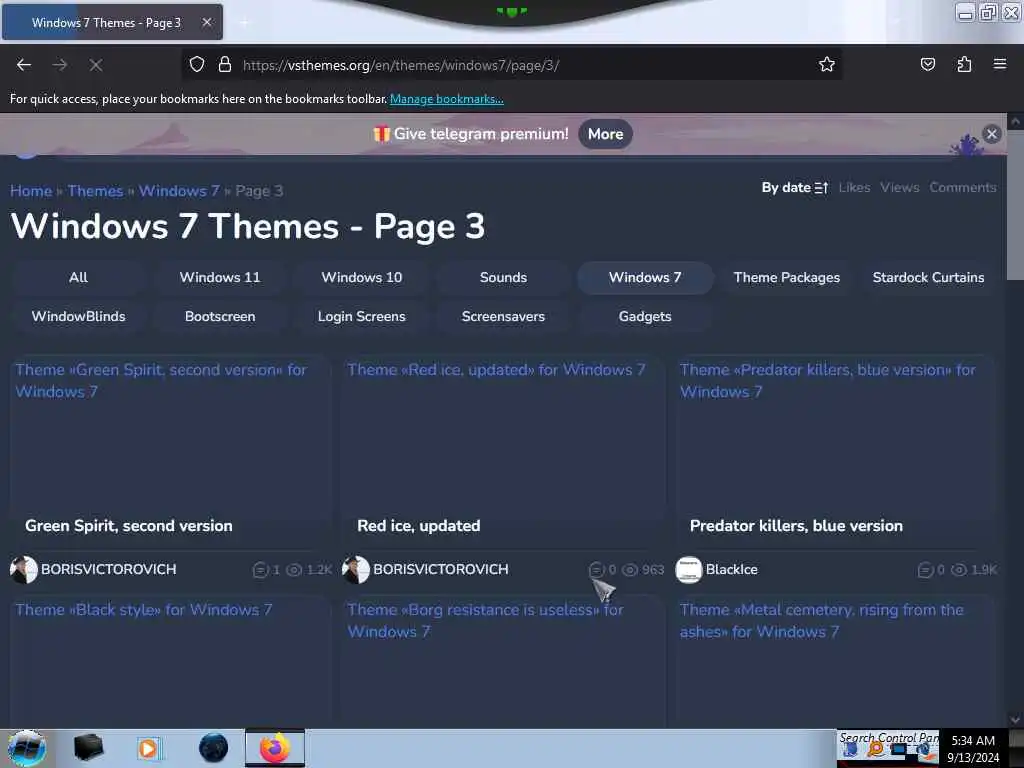Dismiss the telegram premium banner
This screenshot has height=768, width=1024.
click(991, 134)
